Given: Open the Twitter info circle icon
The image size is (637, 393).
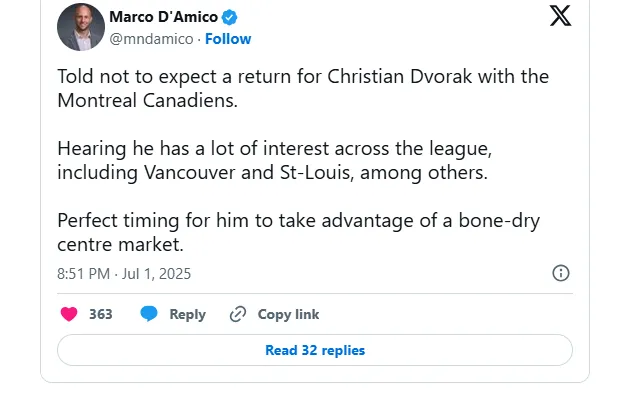Looking at the screenshot, I should 561,273.
